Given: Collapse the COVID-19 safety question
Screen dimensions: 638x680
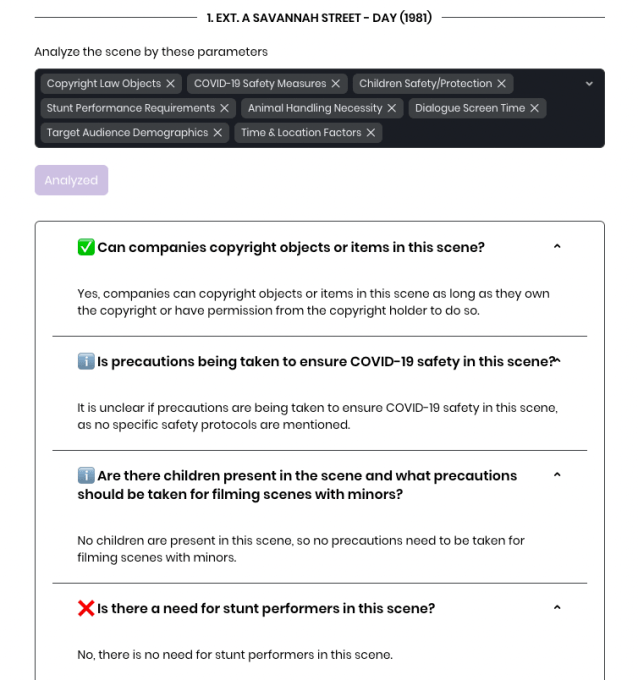Looking at the screenshot, I should 557,361.
